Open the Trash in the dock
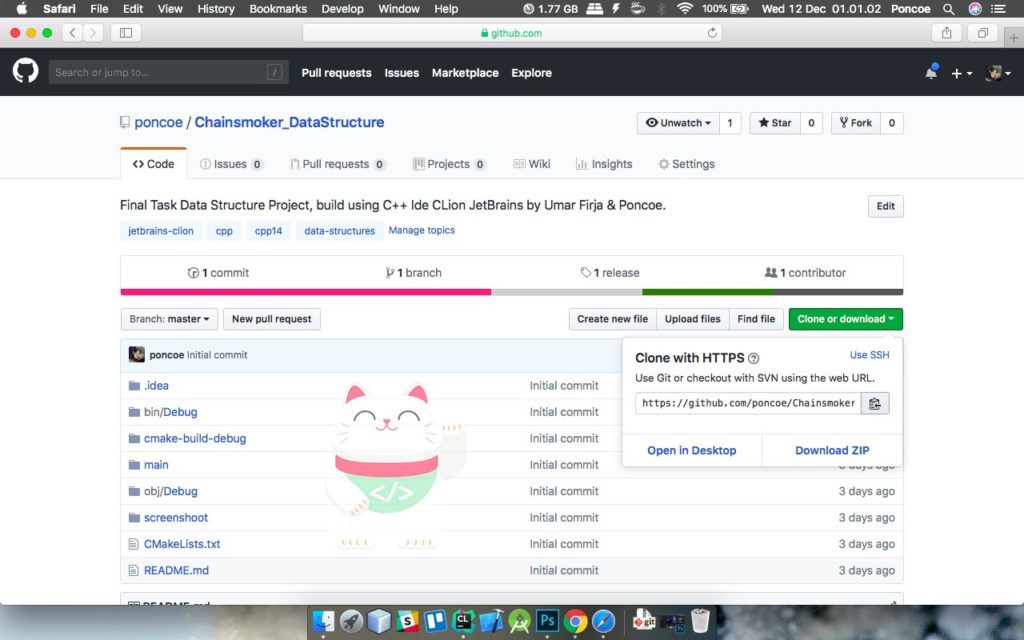The width and height of the screenshot is (1024, 640). point(700,621)
